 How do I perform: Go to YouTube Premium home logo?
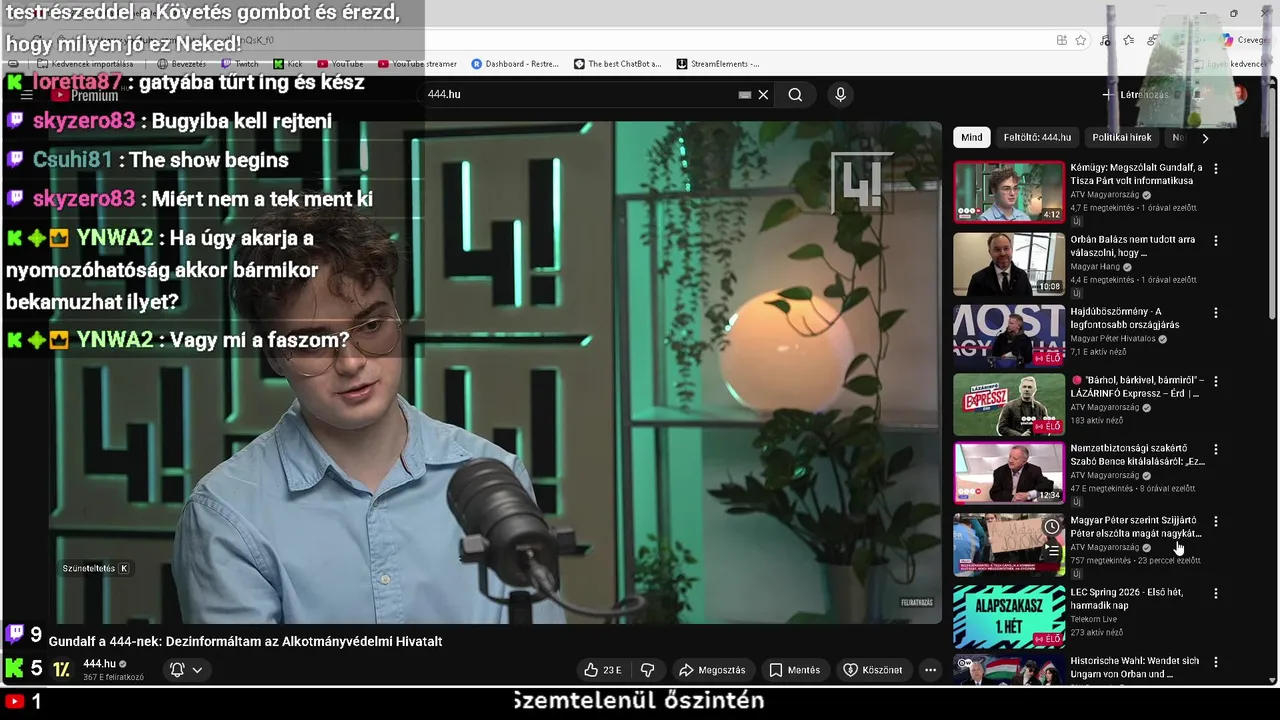point(86,95)
